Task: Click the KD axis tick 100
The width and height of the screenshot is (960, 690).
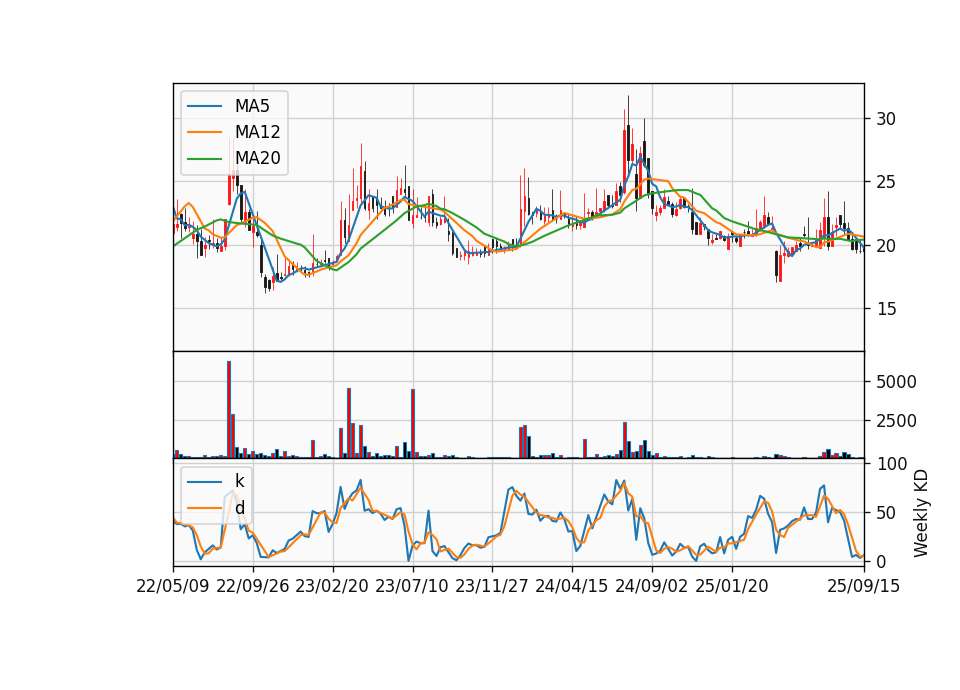Action: [x=891, y=464]
